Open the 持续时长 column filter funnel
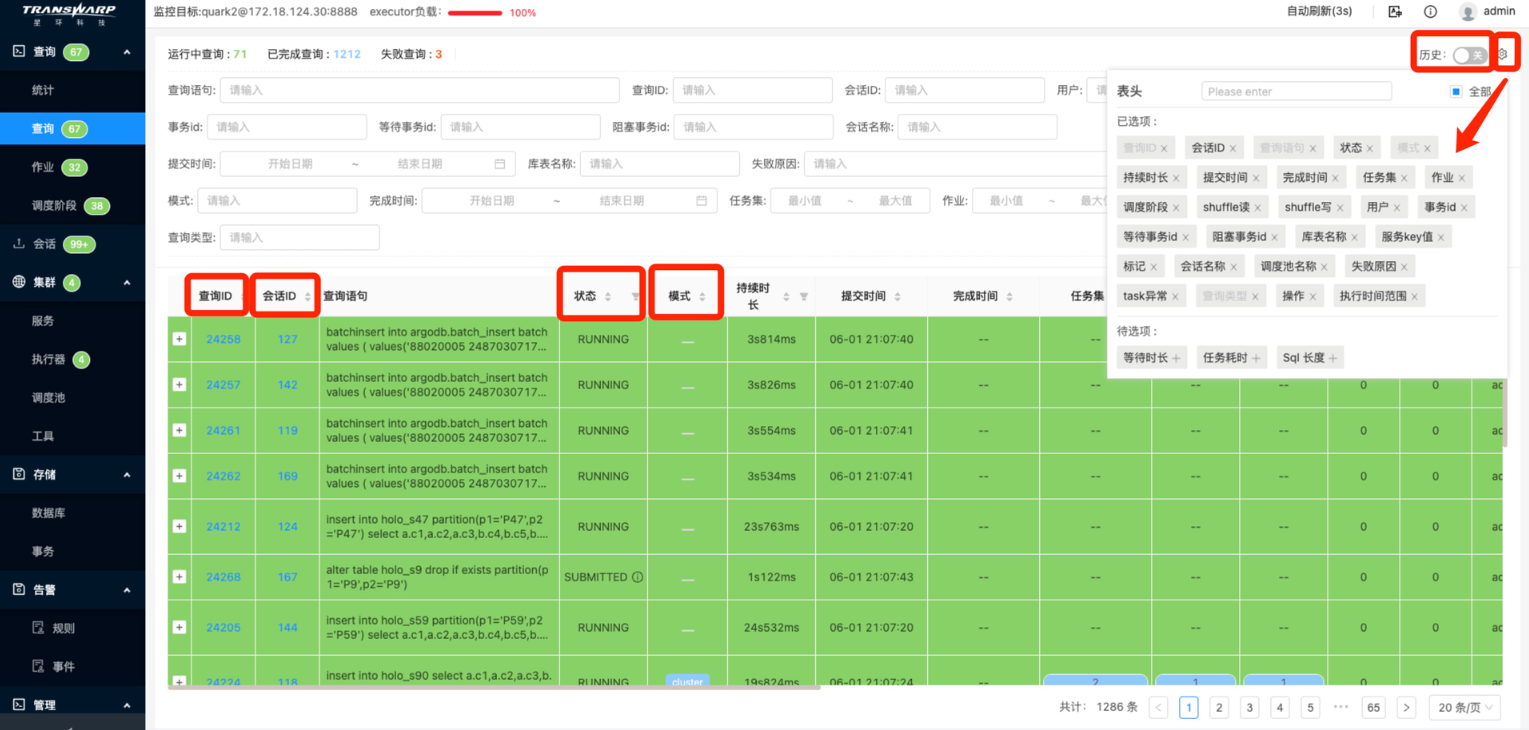Image resolution: width=1529 pixels, height=730 pixels. pyautogui.click(x=804, y=297)
